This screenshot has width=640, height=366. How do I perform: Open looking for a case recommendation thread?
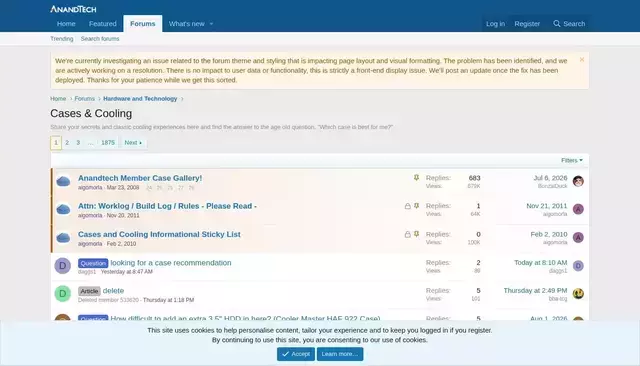[x=171, y=263]
